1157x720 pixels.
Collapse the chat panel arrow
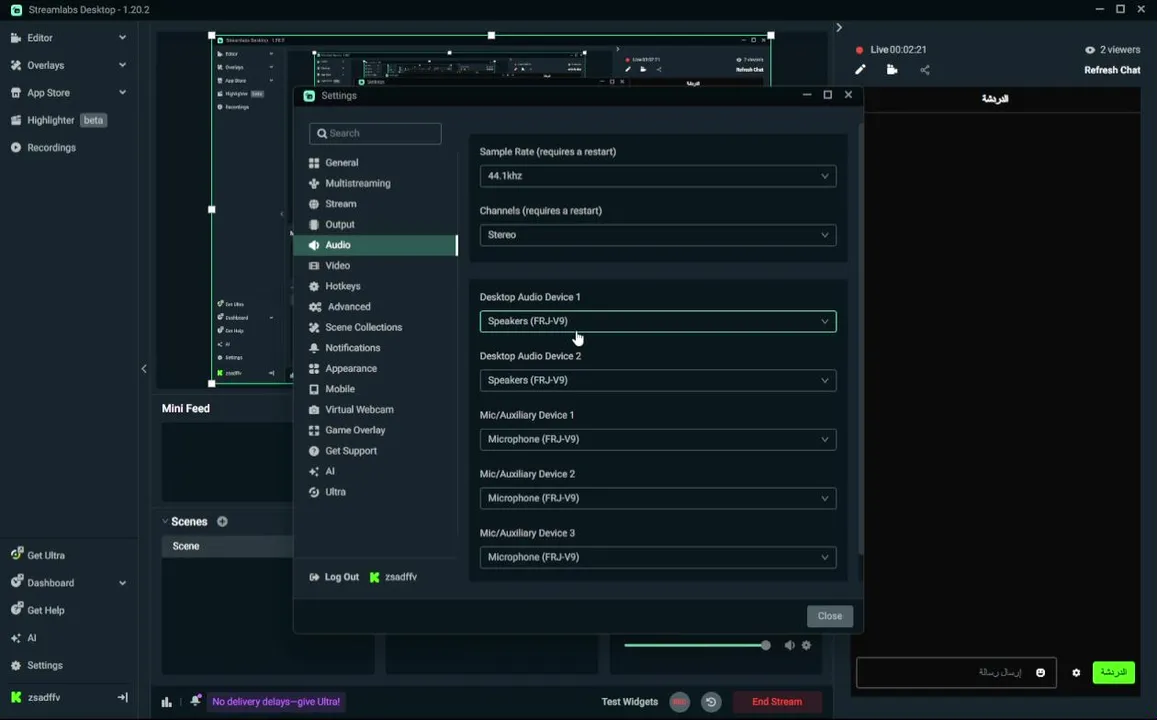839,27
